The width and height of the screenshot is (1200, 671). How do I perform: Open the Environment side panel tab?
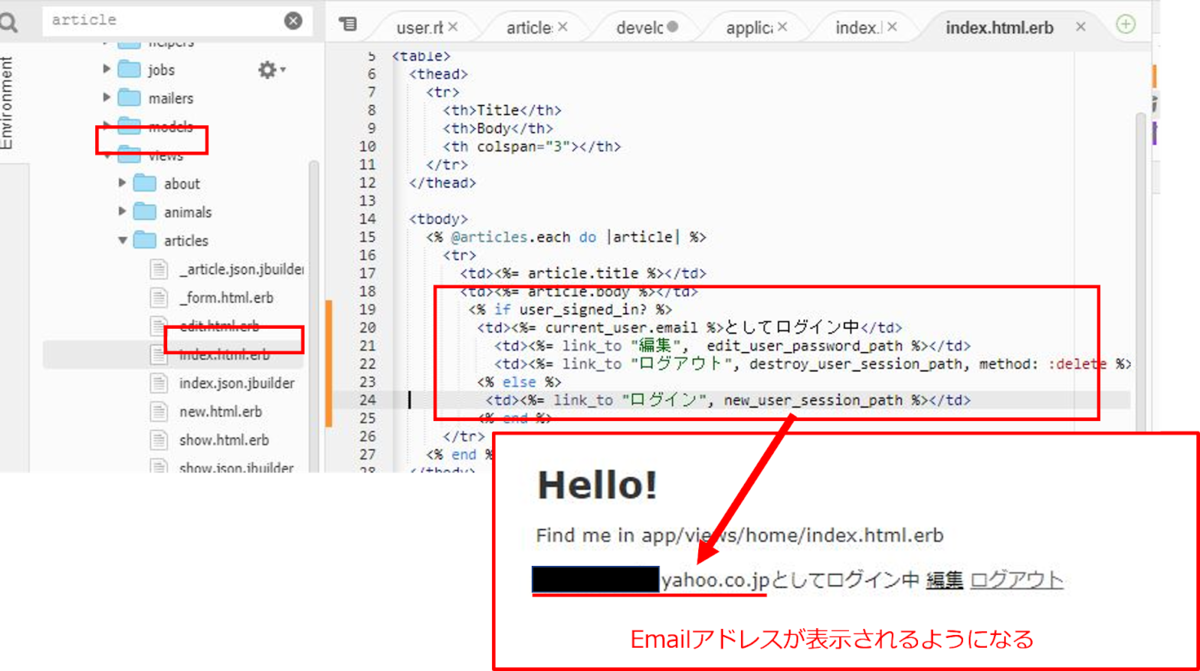(8, 103)
